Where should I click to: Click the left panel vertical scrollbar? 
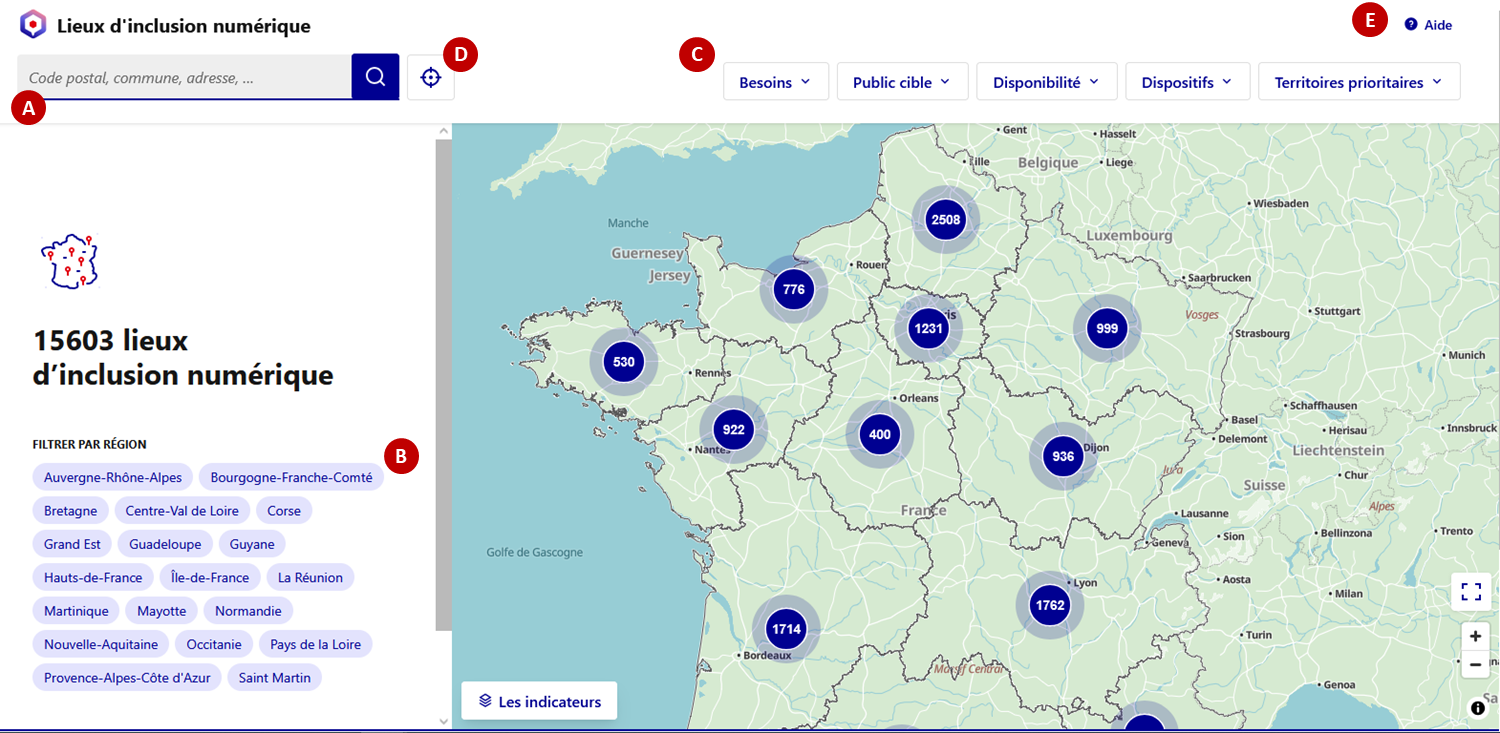443,384
